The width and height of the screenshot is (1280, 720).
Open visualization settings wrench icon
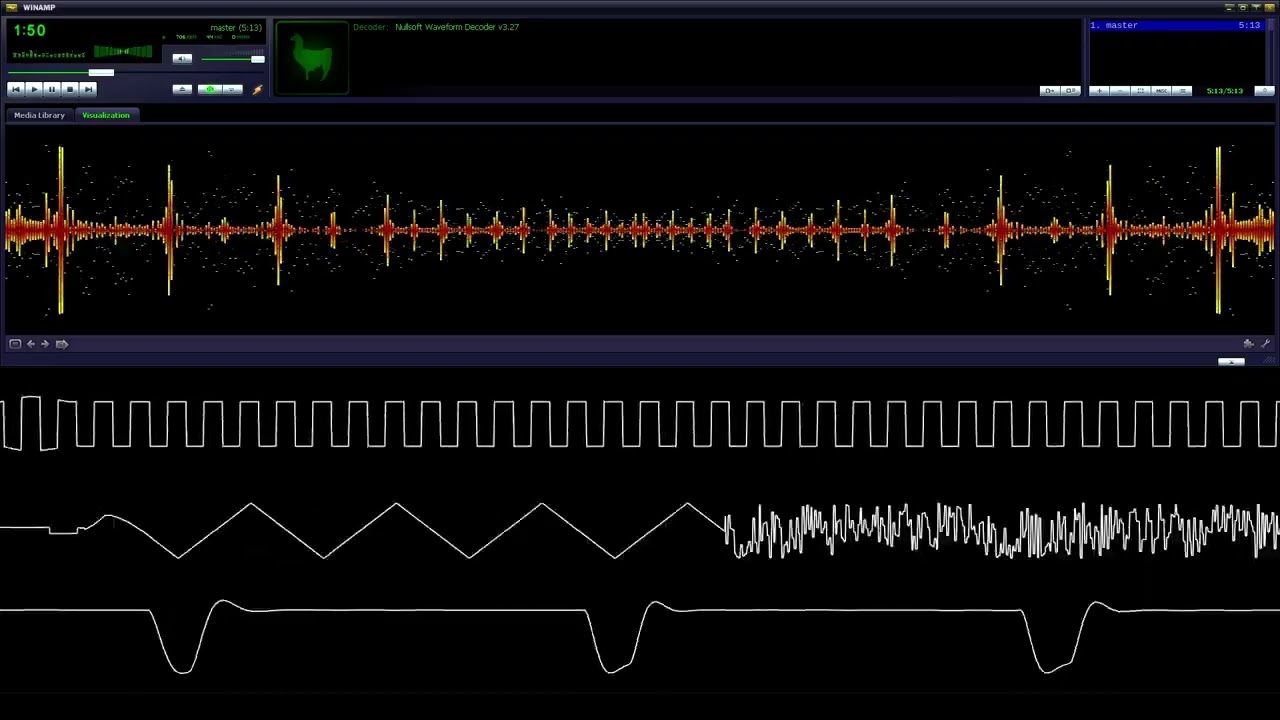pyautogui.click(x=1265, y=344)
